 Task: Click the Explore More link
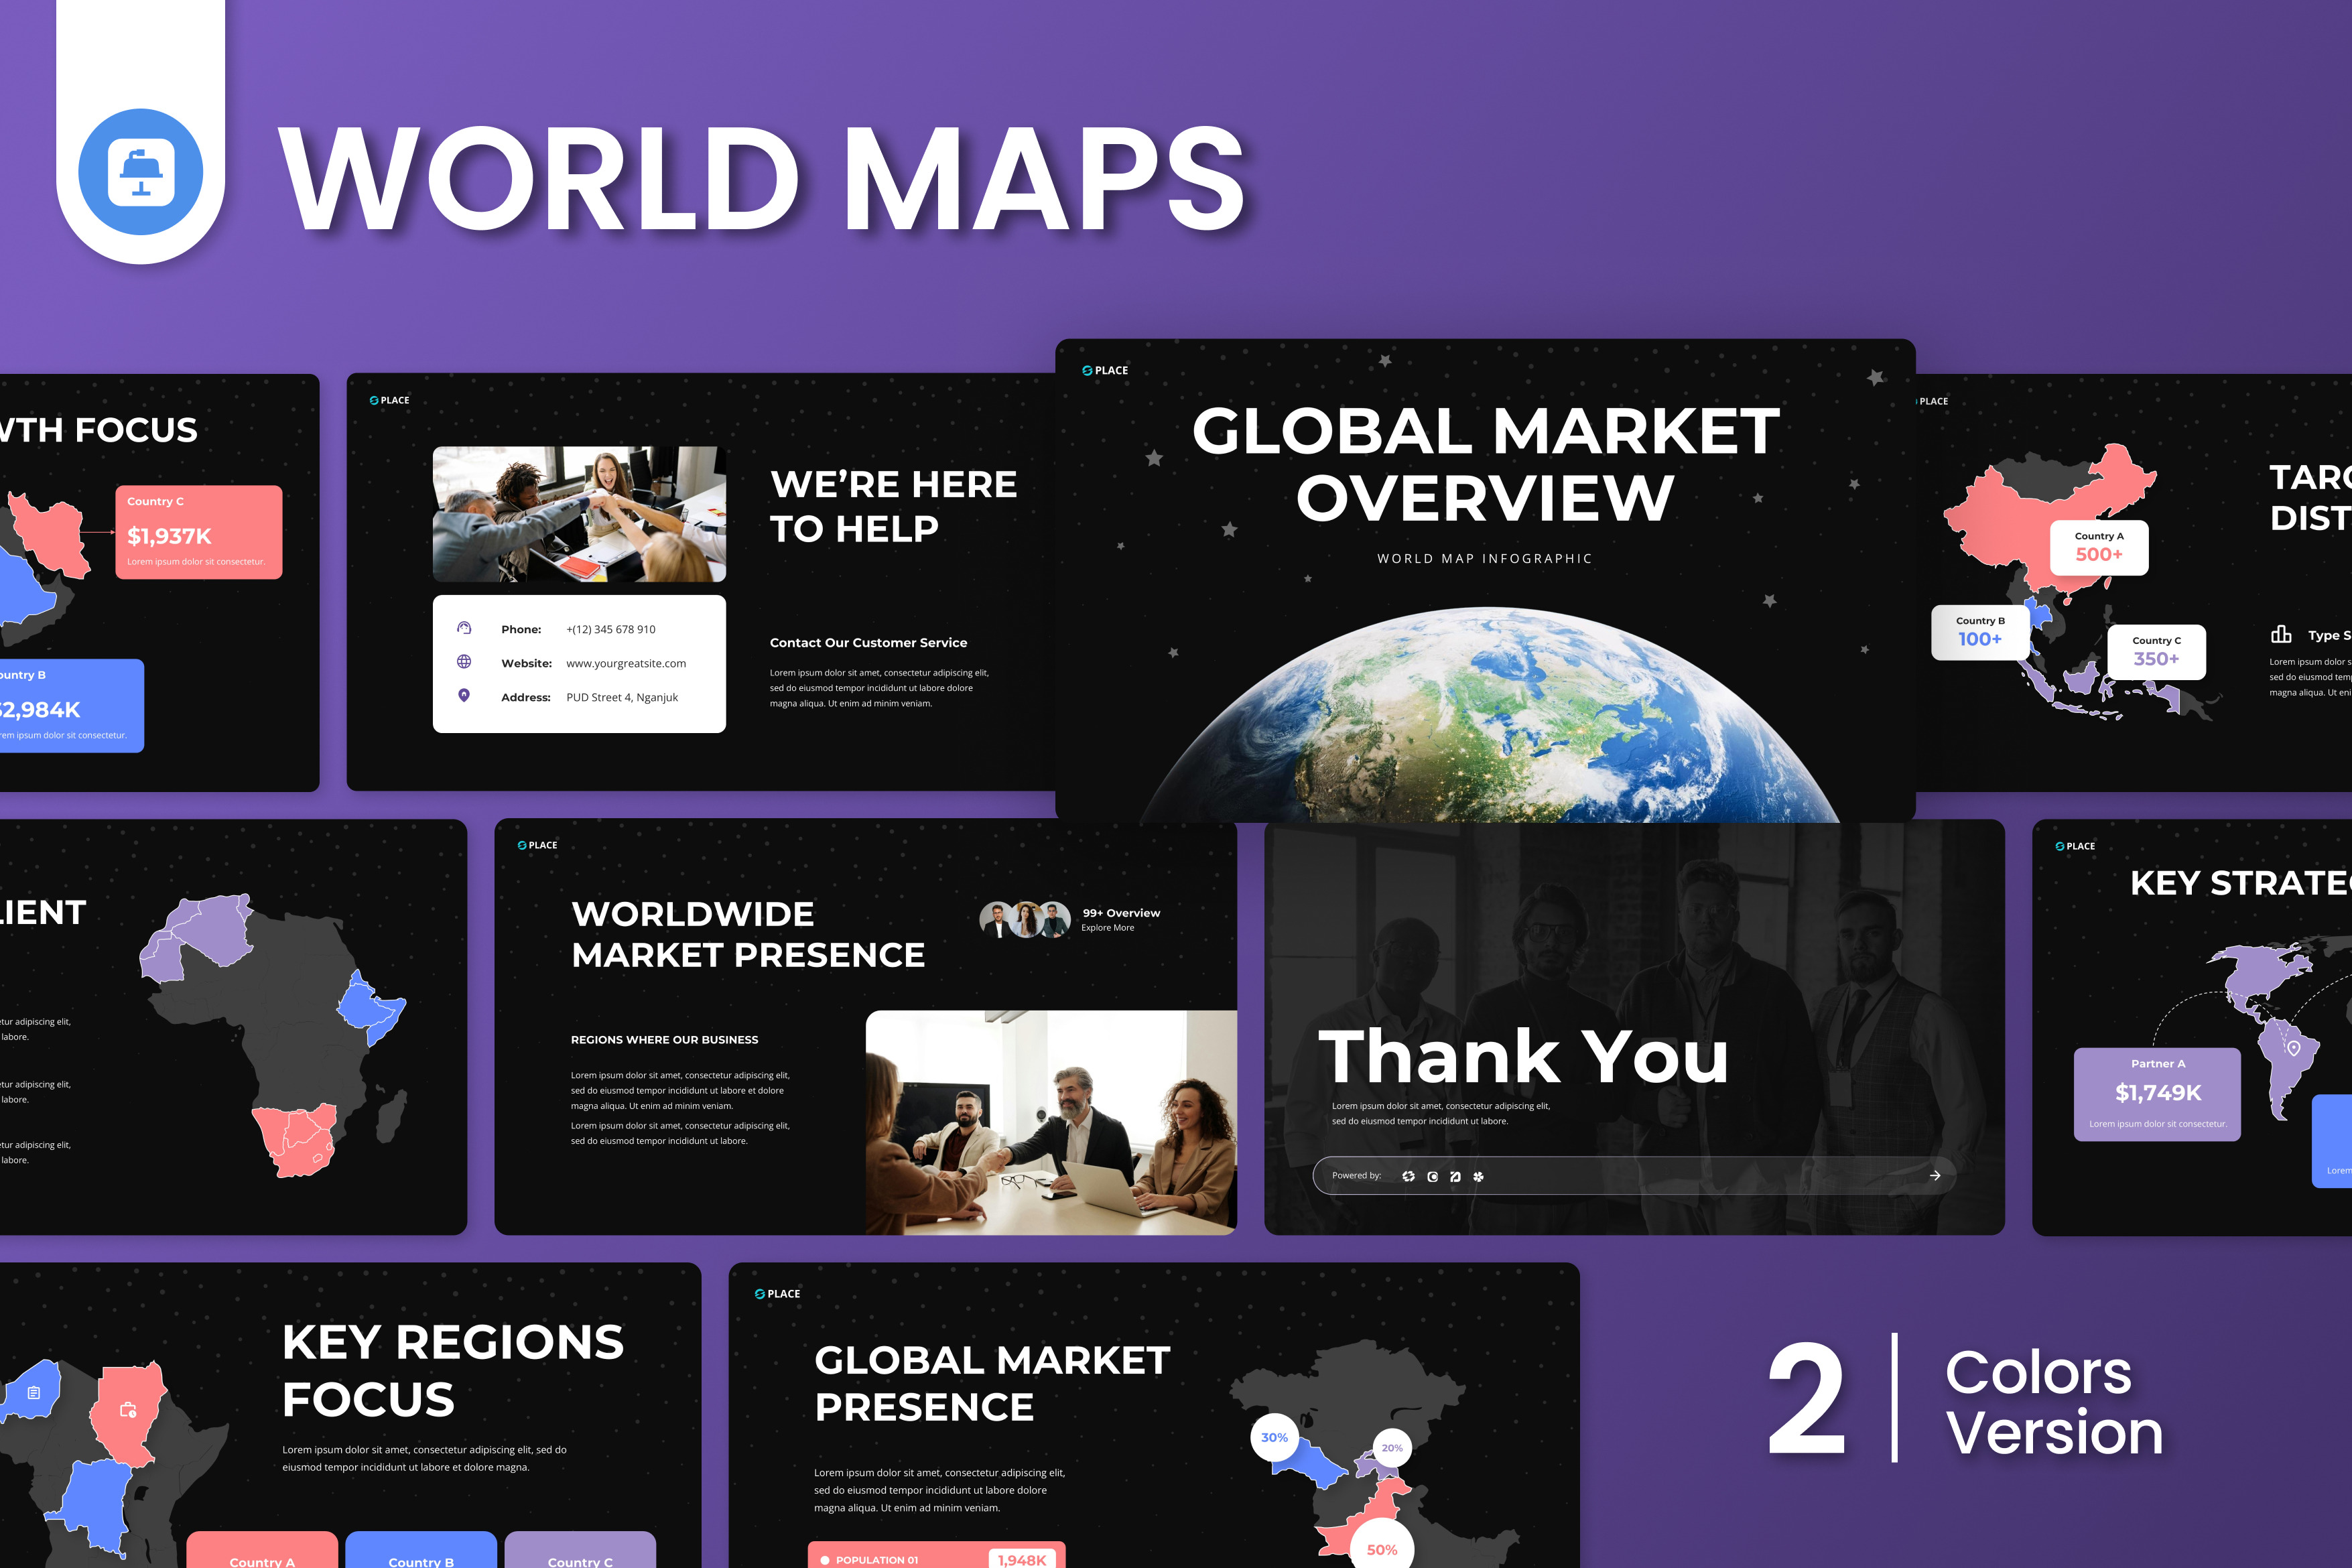click(x=1107, y=928)
